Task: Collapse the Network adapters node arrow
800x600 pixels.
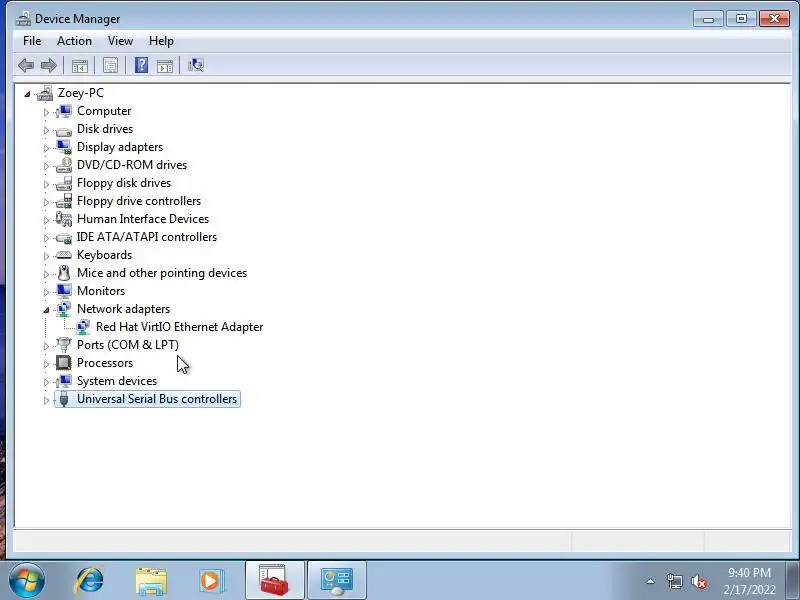Action: tap(46, 310)
